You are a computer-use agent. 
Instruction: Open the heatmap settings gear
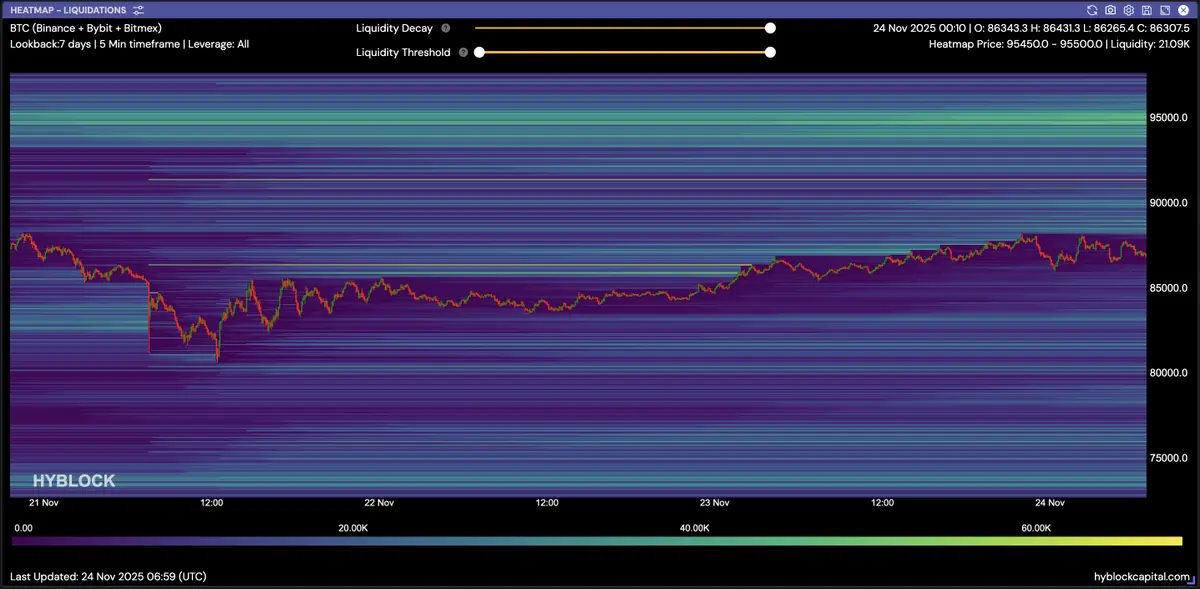click(x=1128, y=10)
